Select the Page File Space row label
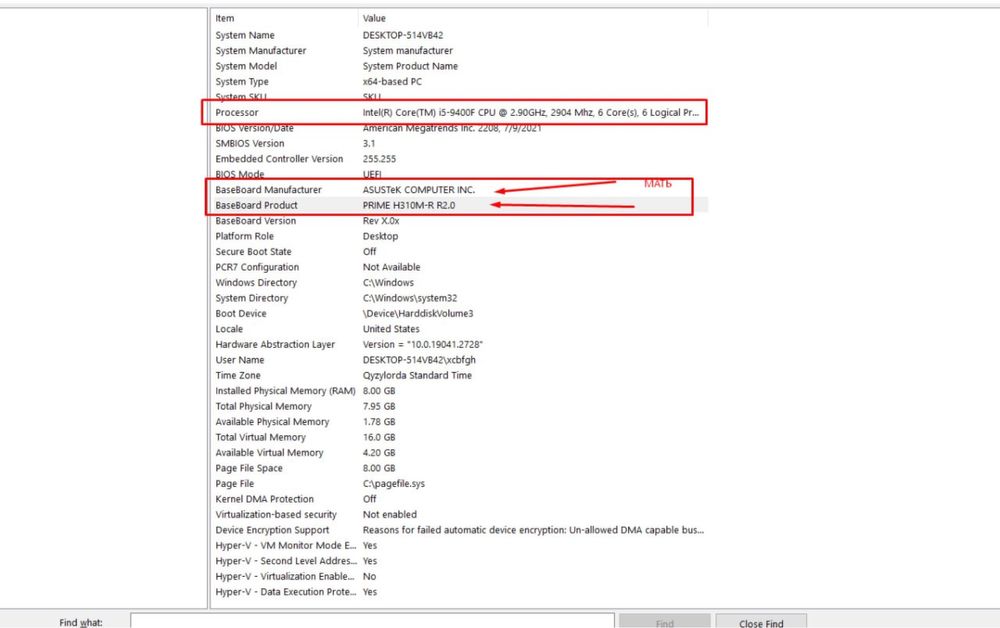Image resolution: width=1000 pixels, height=628 pixels. click(x=249, y=468)
